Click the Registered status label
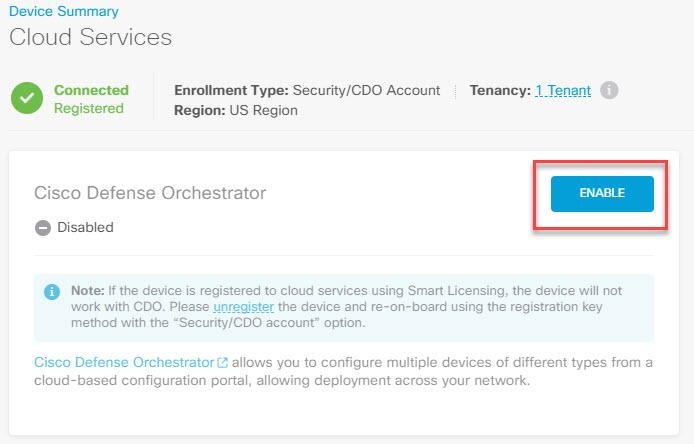Image resolution: width=694 pixels, height=444 pixels. 91,109
